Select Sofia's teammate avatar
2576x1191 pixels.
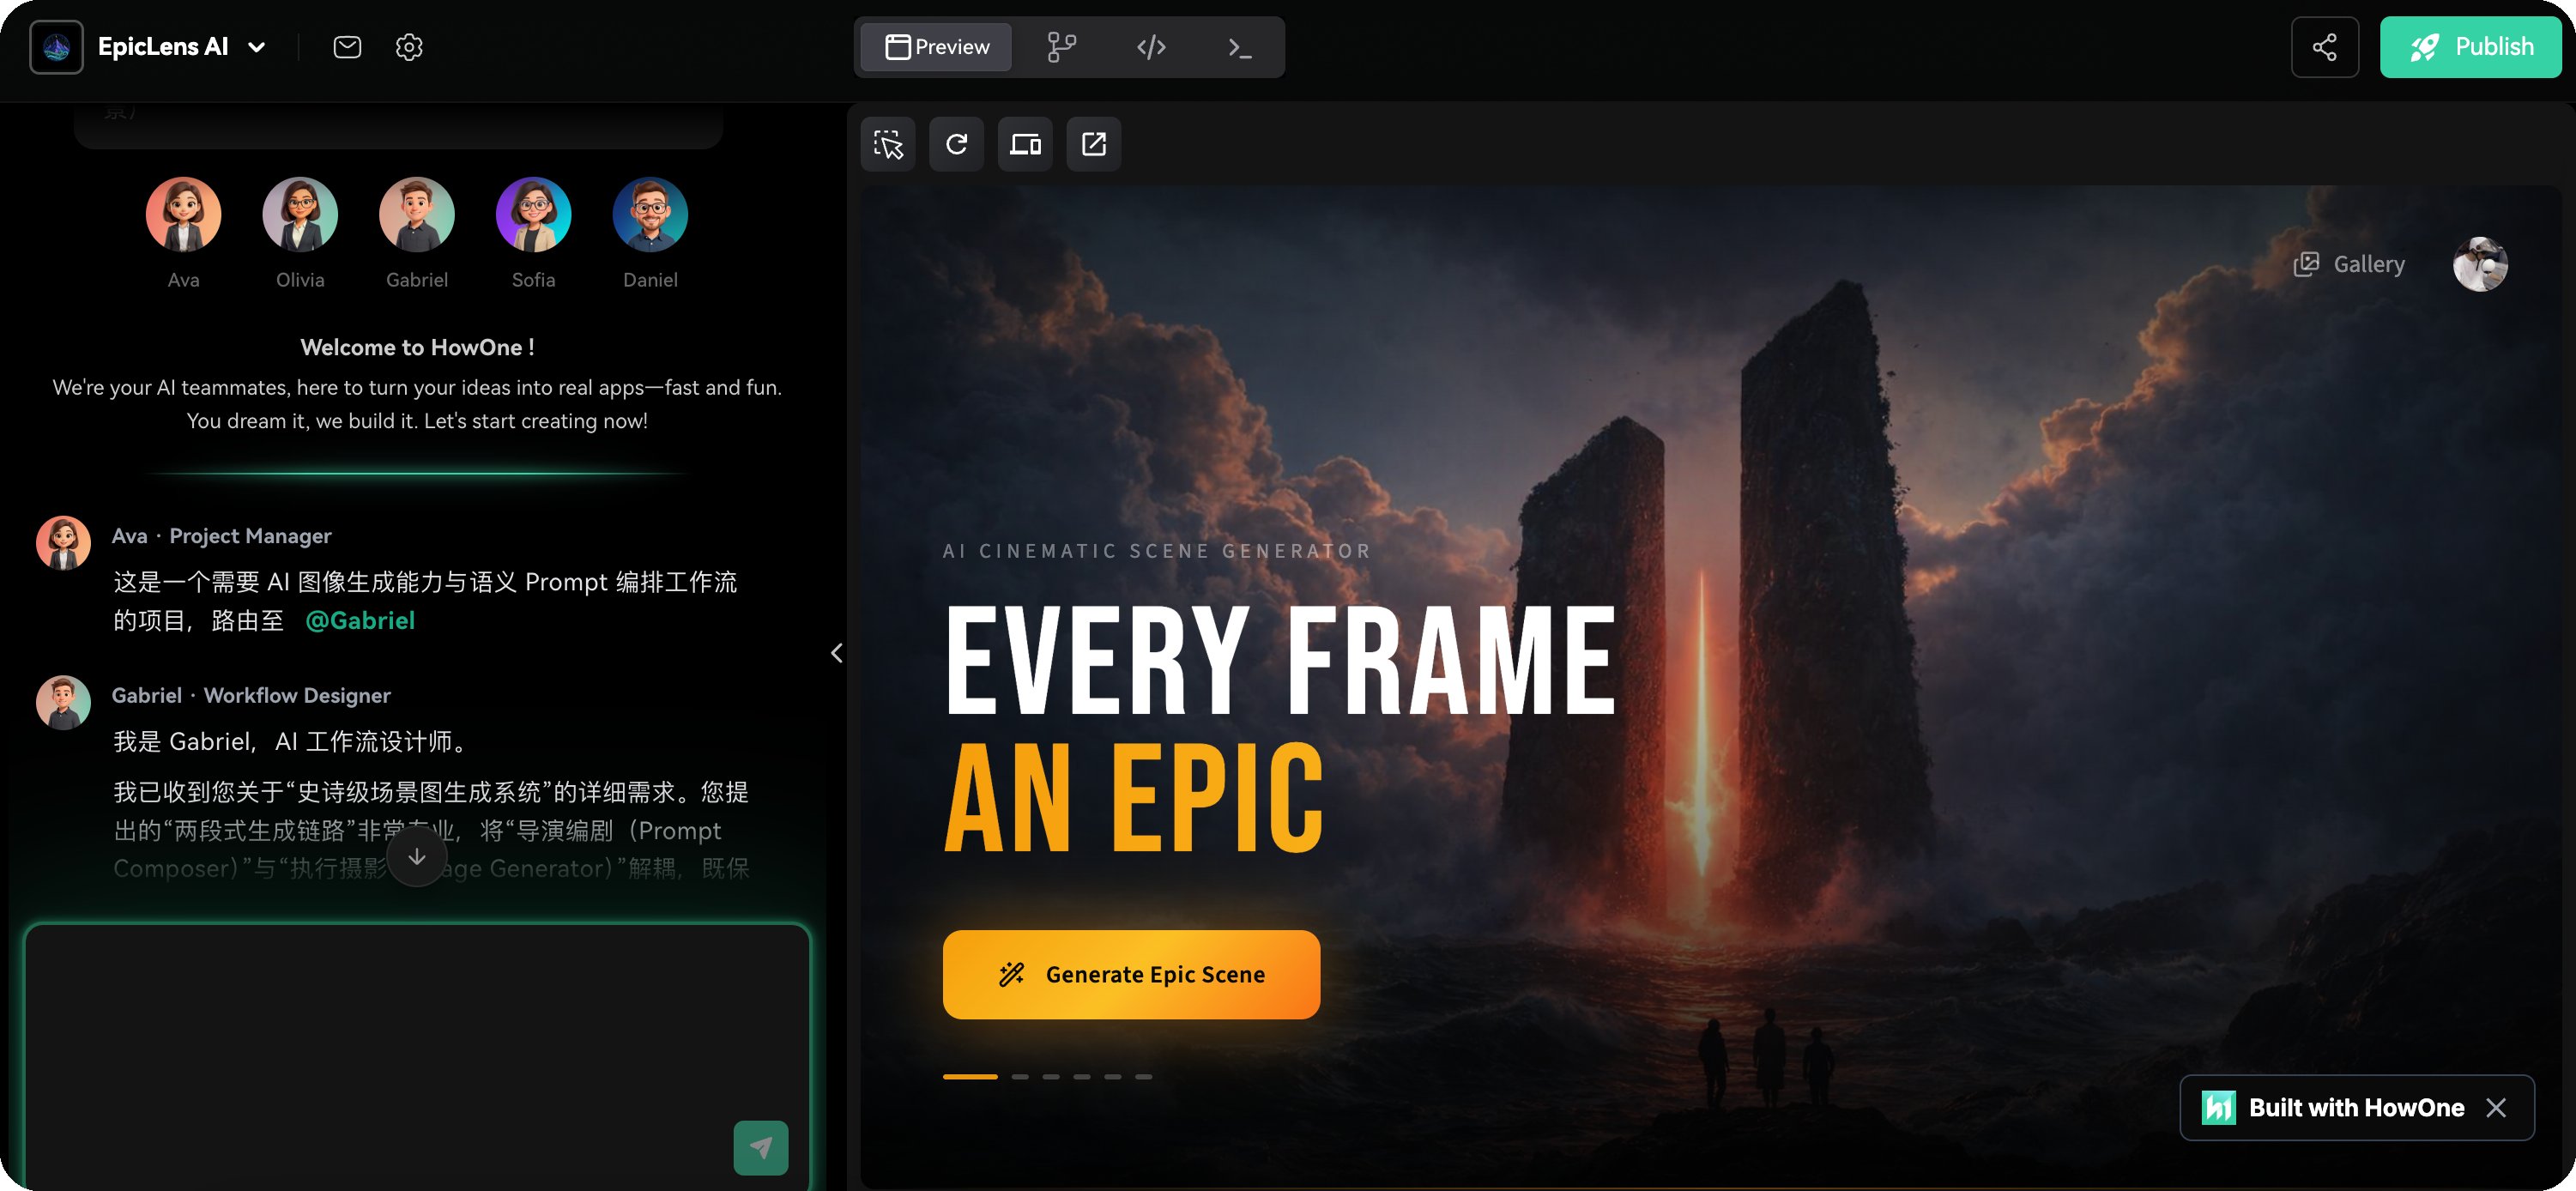pos(533,215)
